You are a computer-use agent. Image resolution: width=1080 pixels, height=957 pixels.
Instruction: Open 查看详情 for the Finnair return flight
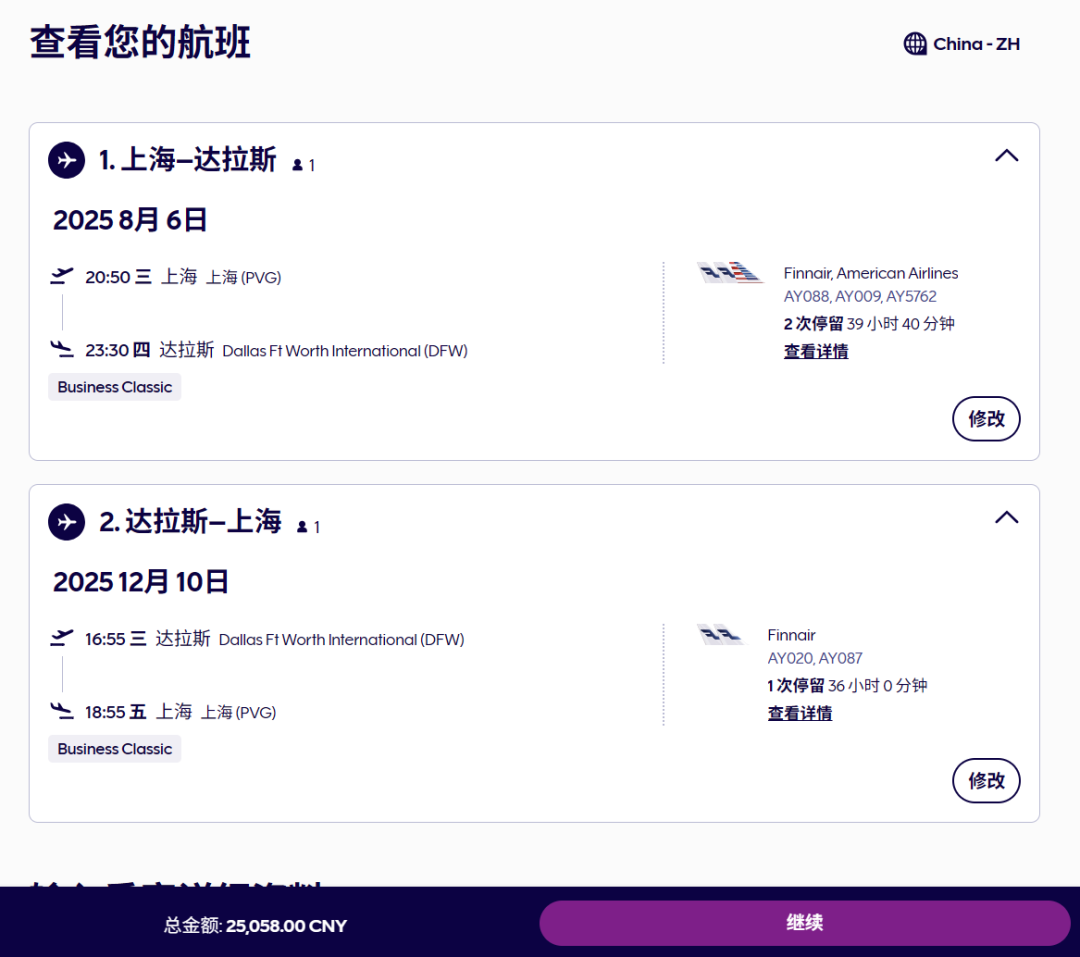pyautogui.click(x=799, y=714)
